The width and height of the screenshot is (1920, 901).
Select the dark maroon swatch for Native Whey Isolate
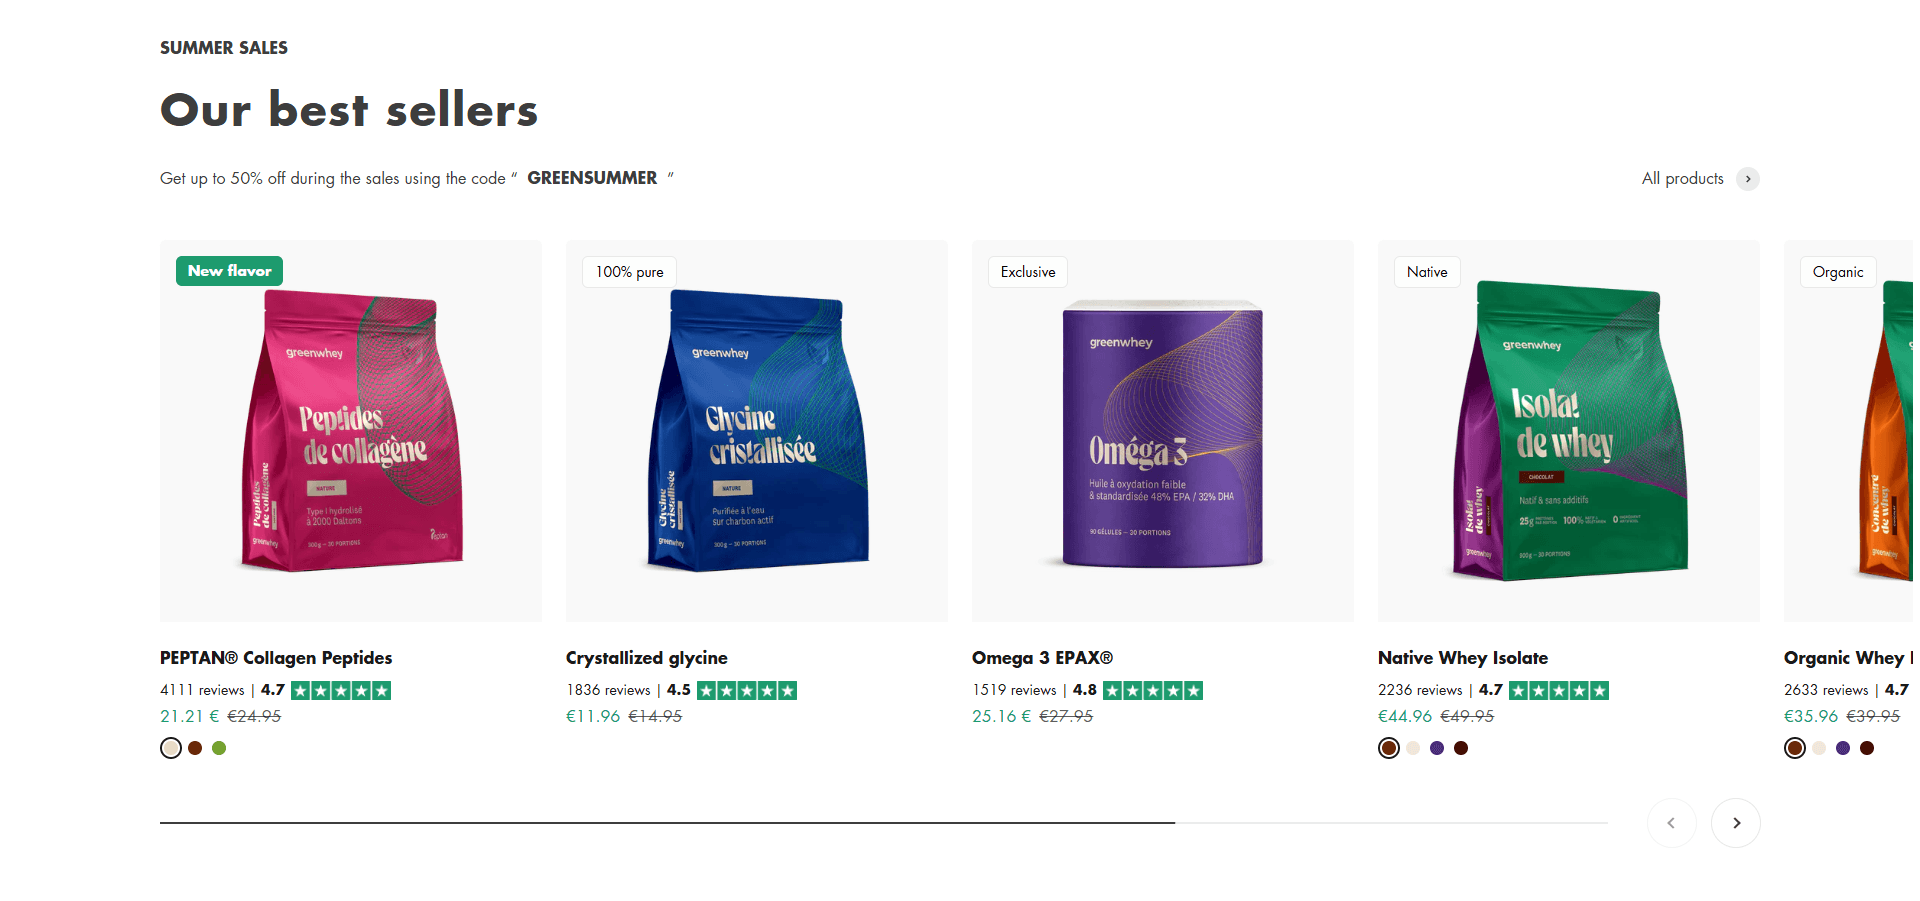(x=1461, y=748)
